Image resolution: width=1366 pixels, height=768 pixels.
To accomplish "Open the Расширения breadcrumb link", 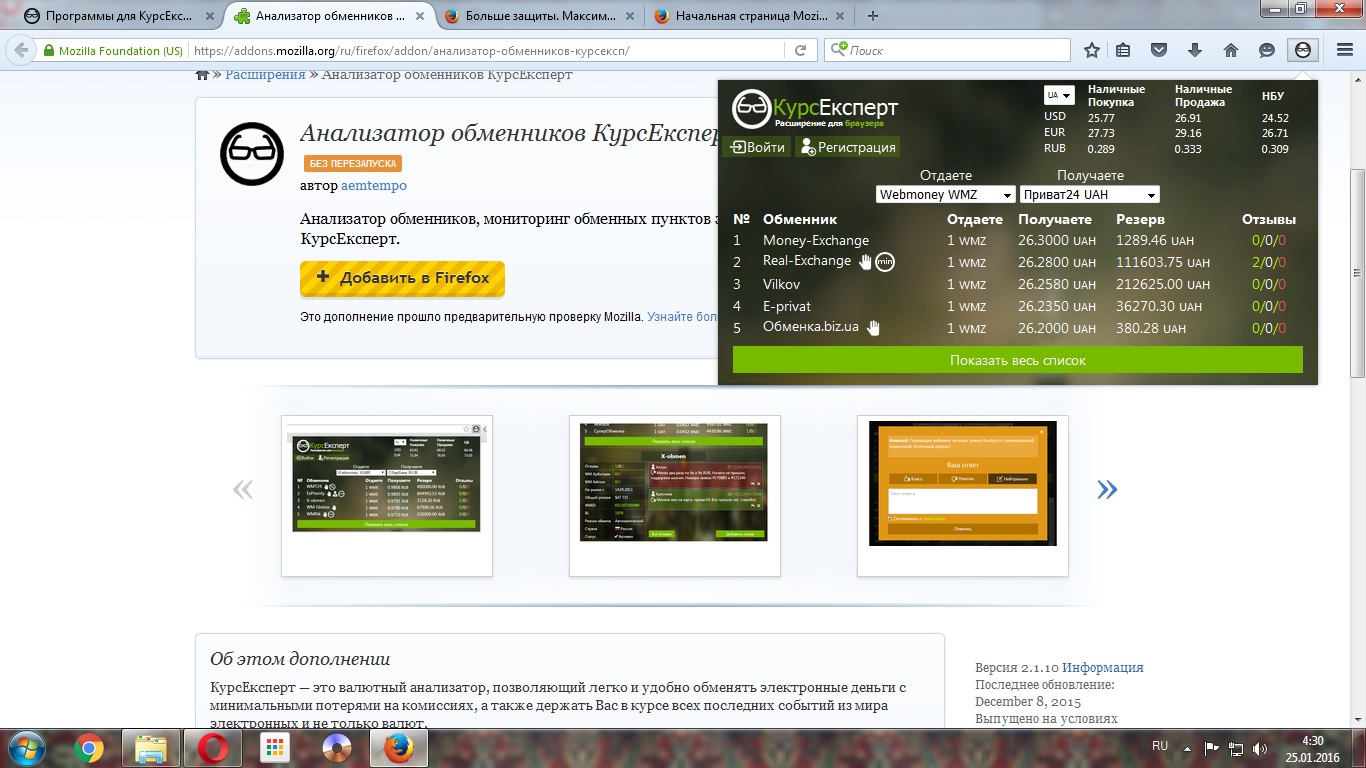I will click(x=265, y=75).
